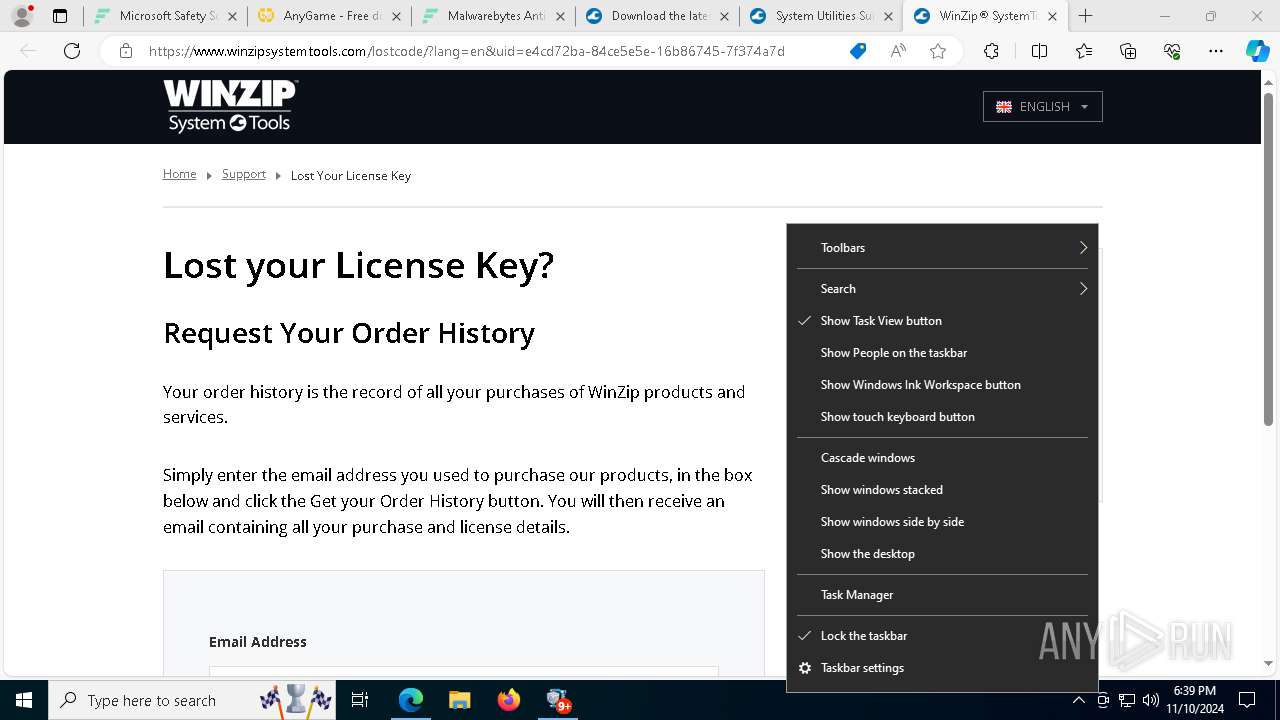Viewport: 1280px width, 720px height.
Task: Open the shield app with 9+ badge
Action: 558,700
